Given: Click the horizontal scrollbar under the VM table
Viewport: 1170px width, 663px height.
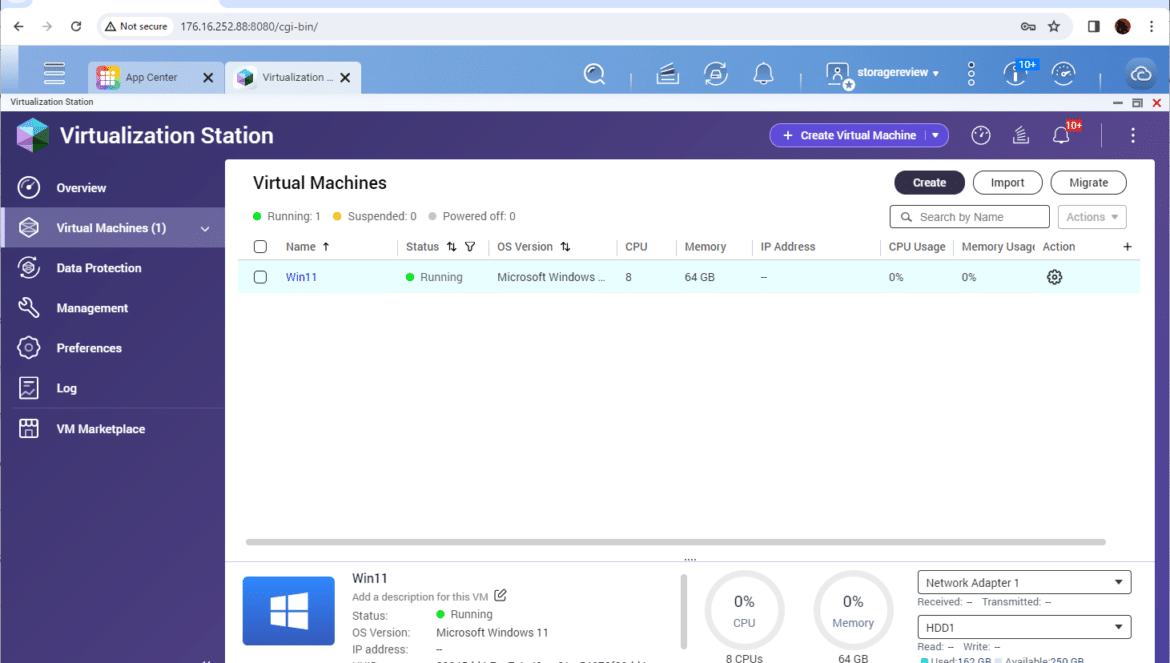Looking at the screenshot, I should [x=675, y=542].
